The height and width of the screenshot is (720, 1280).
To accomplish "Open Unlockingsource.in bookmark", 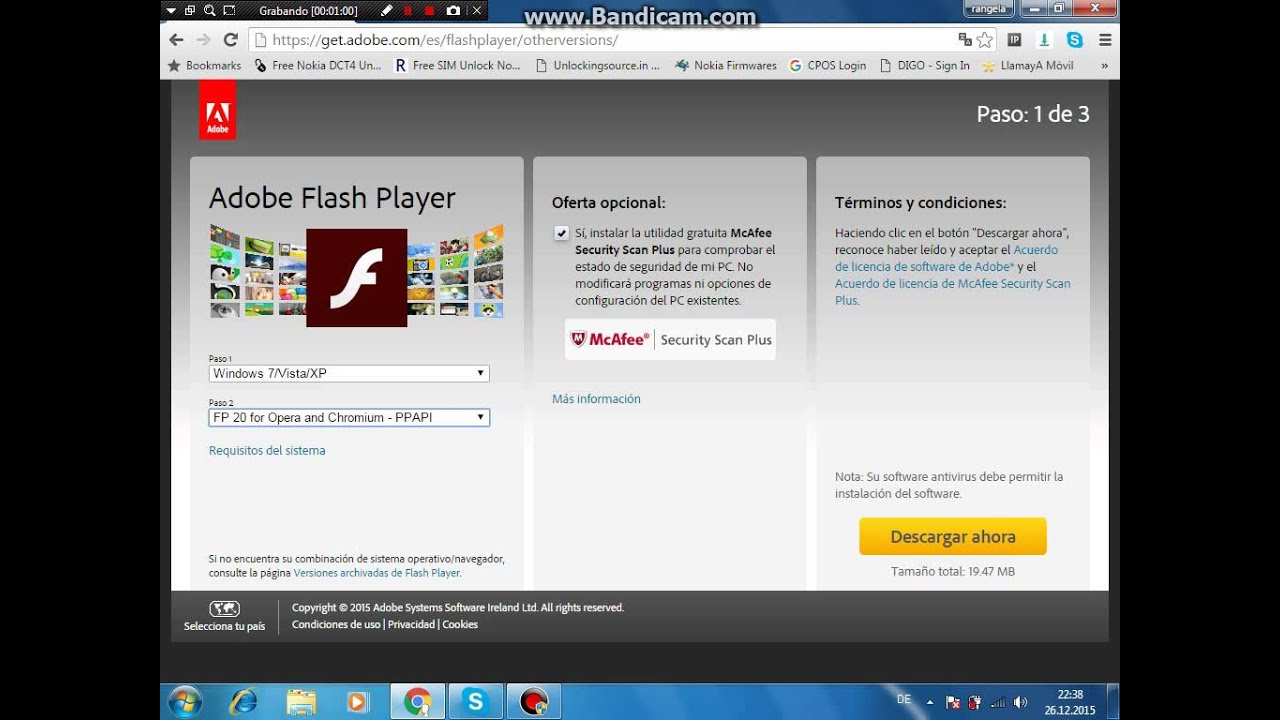I will coord(598,65).
